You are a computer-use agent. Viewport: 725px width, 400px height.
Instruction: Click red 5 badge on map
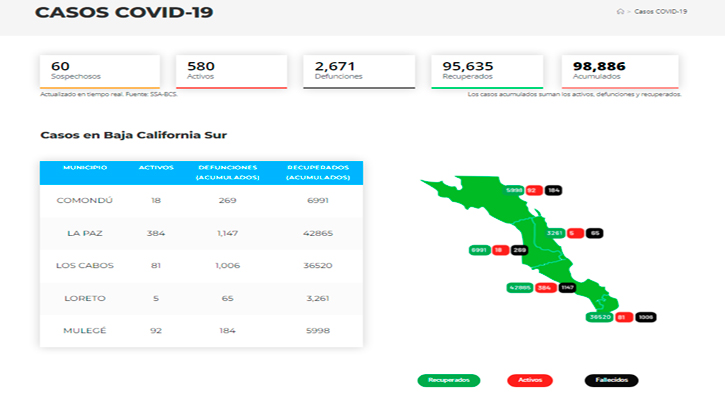point(575,233)
